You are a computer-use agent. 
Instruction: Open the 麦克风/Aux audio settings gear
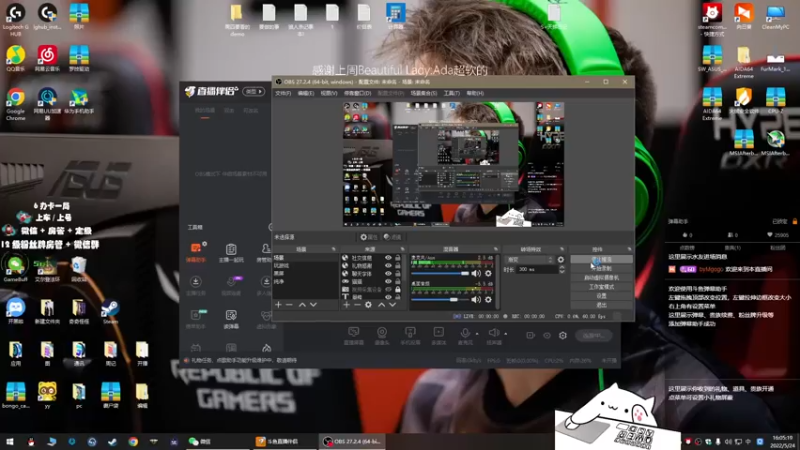[x=488, y=273]
